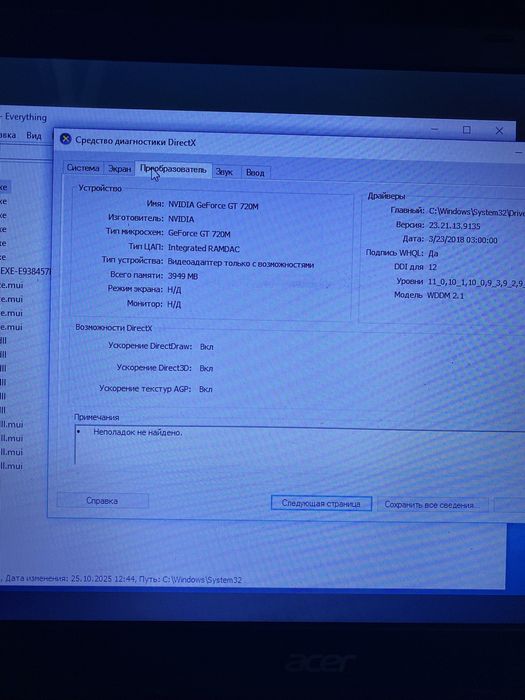Open the Система tab

(x=83, y=168)
